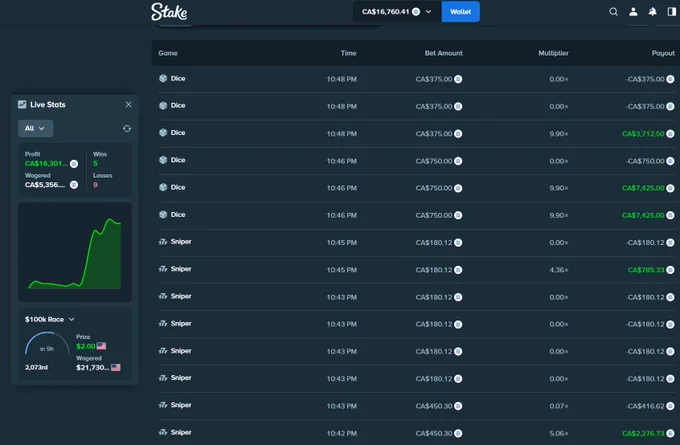Click the Sniper icon in the 10:42 PM row
This screenshot has width=680, height=445.
click(x=163, y=432)
